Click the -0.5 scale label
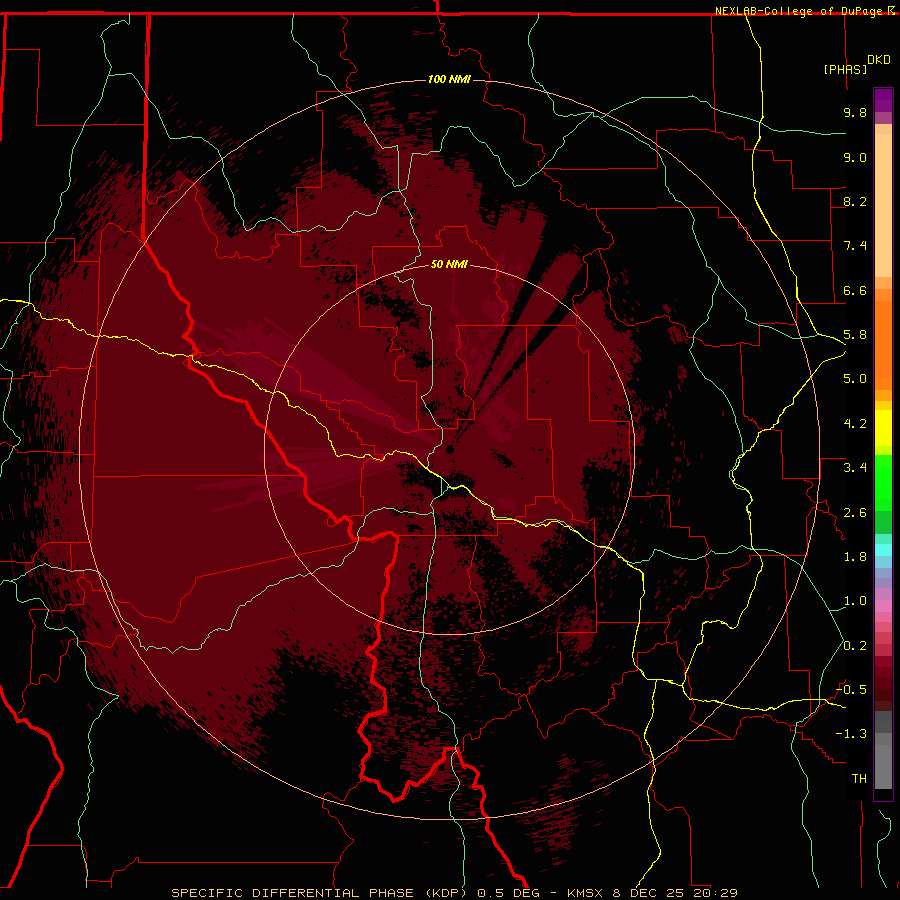 coord(851,690)
